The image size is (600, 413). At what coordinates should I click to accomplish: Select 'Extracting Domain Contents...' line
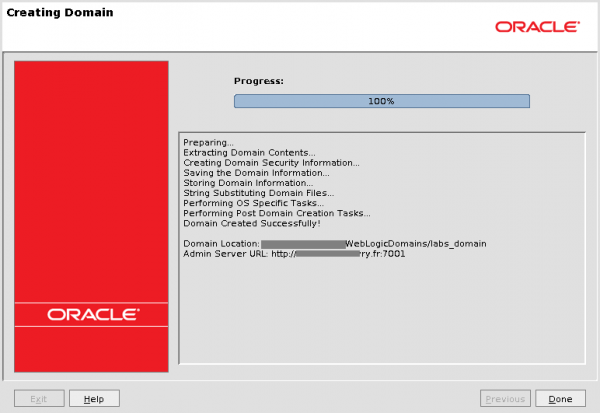249,152
